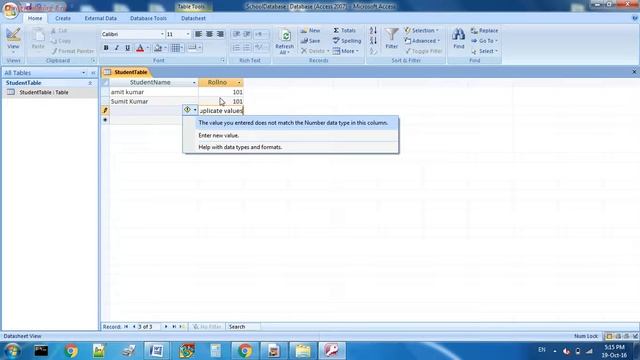This screenshot has width=640, height=360.
Task: Open the font color dropdown arrow
Action: coord(148,48)
